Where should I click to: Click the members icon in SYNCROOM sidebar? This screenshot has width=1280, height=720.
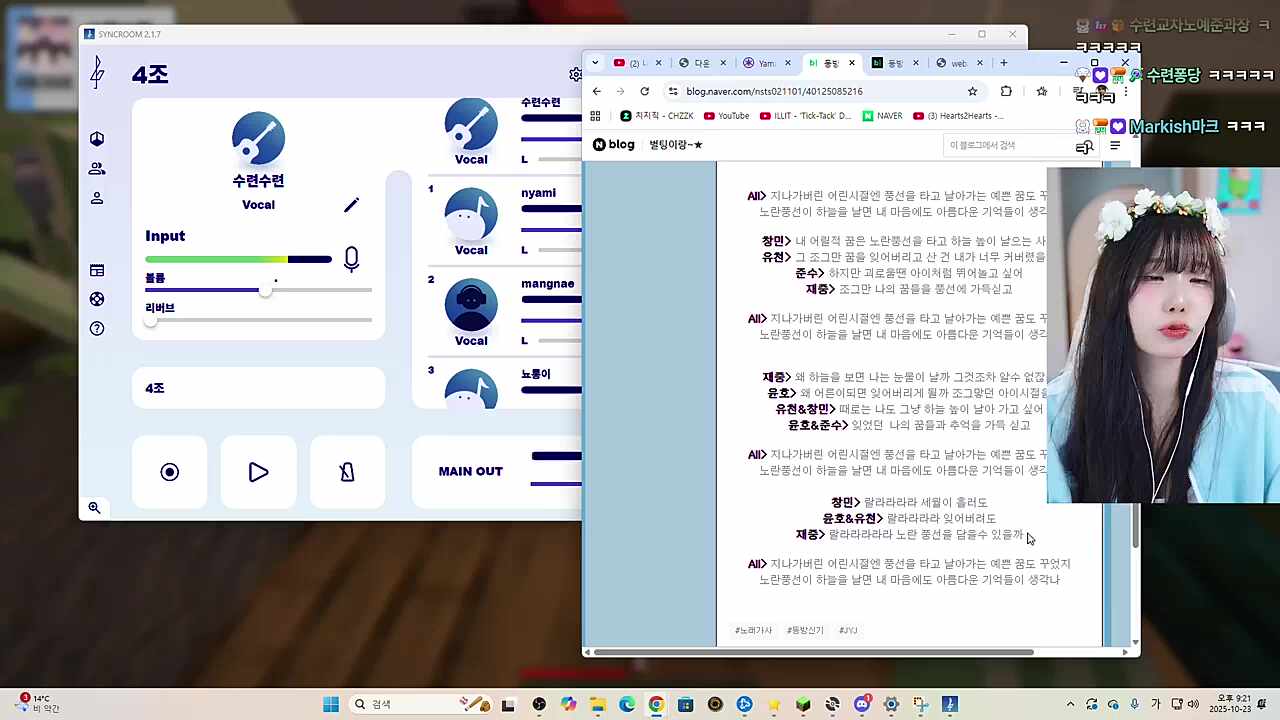96,168
